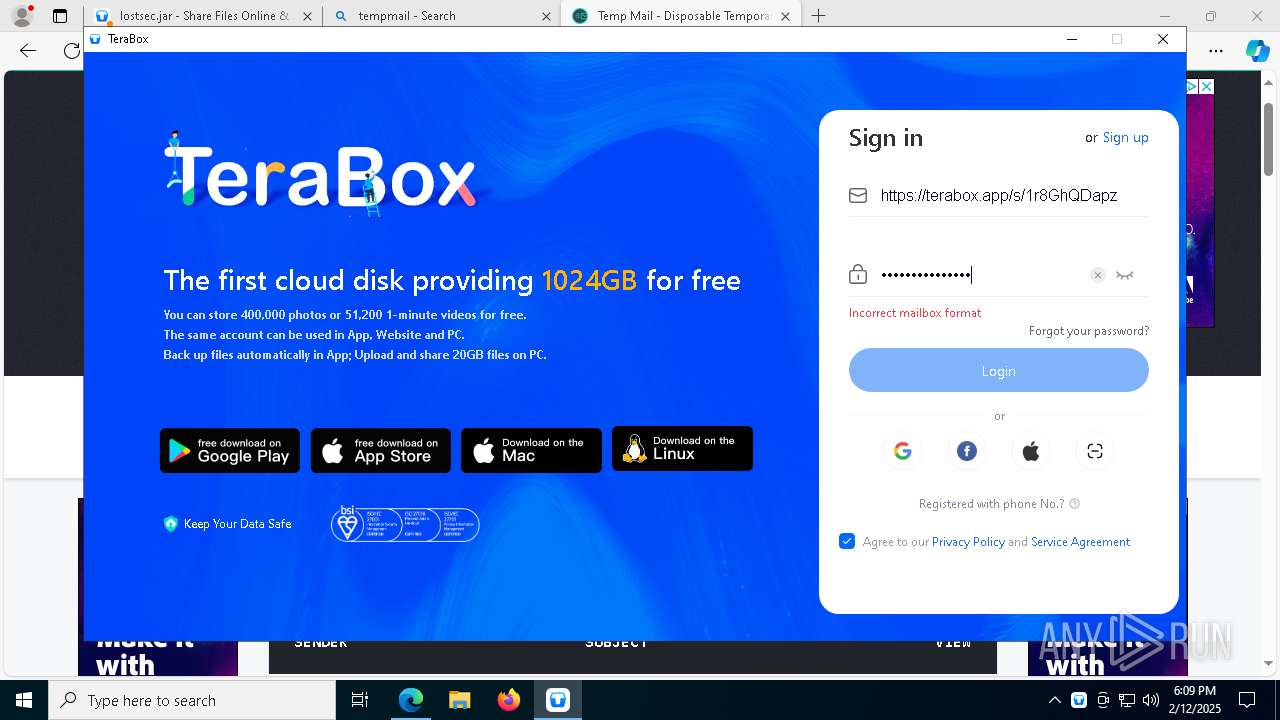Close the TeraBox window
The width and height of the screenshot is (1280, 720).
tap(1163, 39)
